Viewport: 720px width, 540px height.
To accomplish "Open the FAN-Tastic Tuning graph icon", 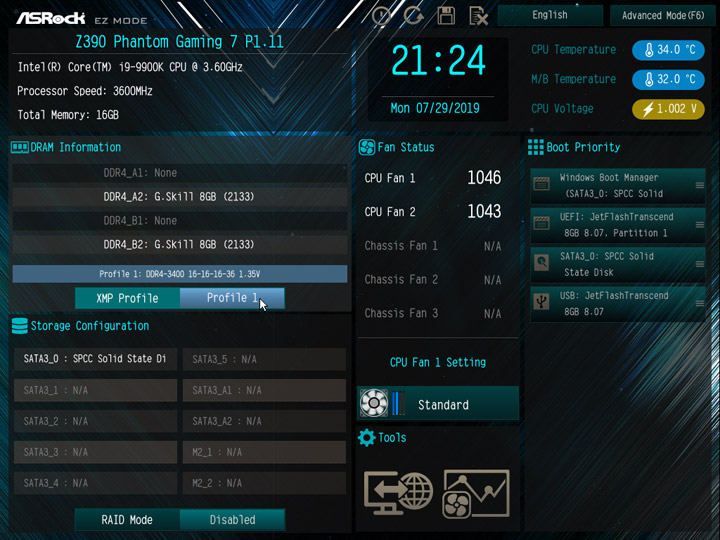I will click(x=476, y=494).
